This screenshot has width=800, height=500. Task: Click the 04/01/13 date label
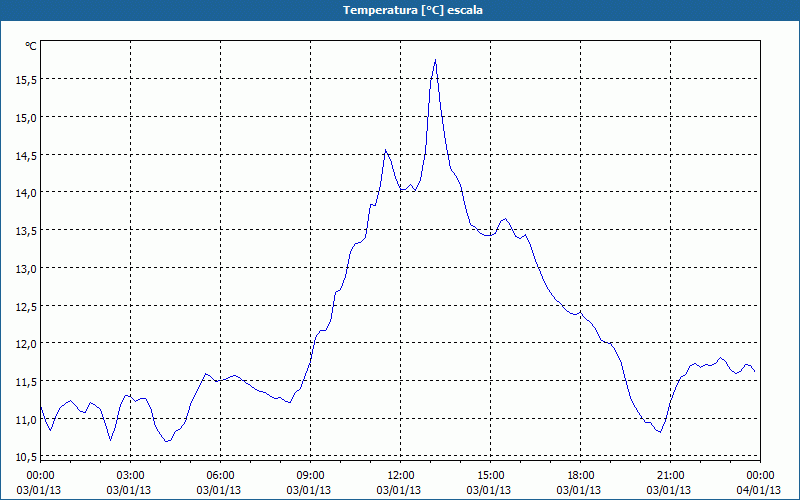759,490
